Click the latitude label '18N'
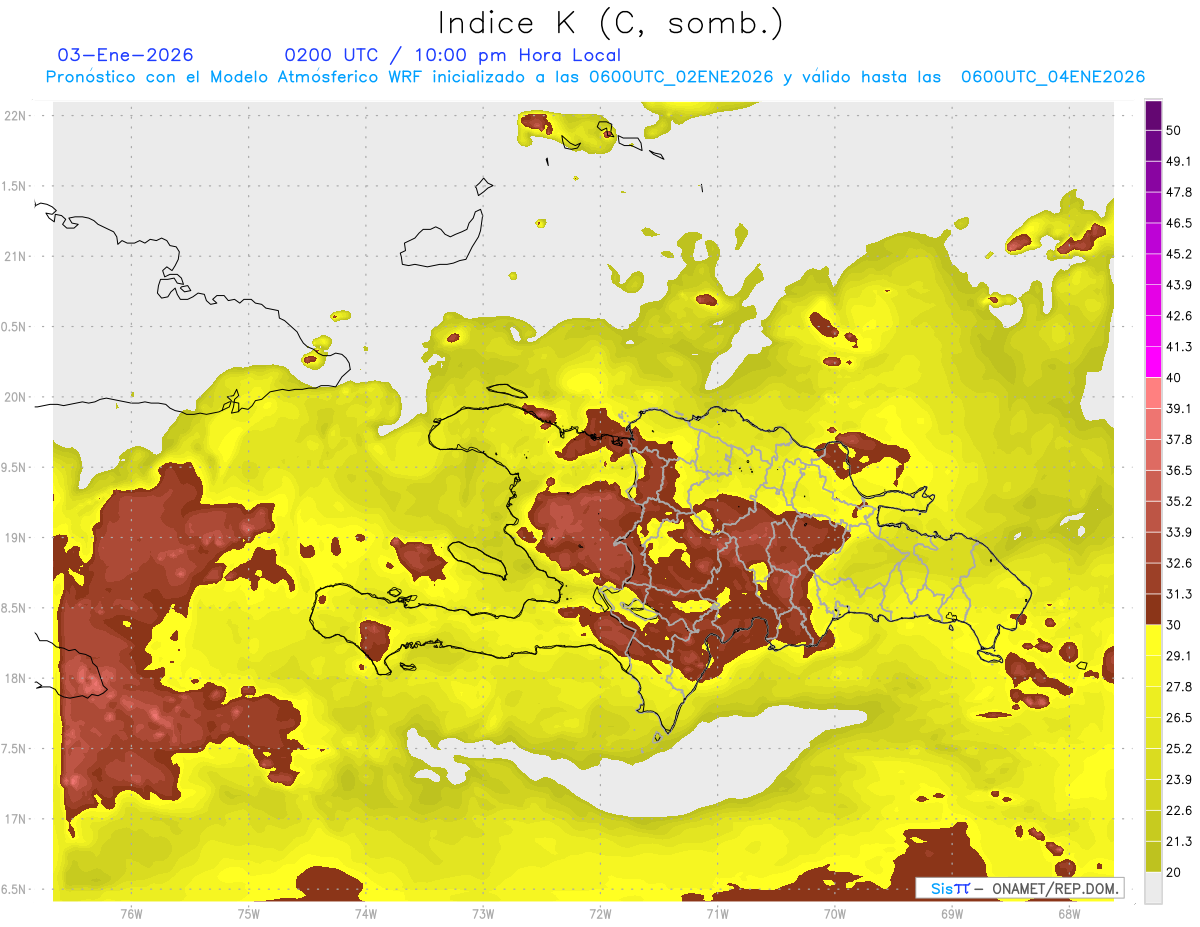1200x927 pixels. 15,679
